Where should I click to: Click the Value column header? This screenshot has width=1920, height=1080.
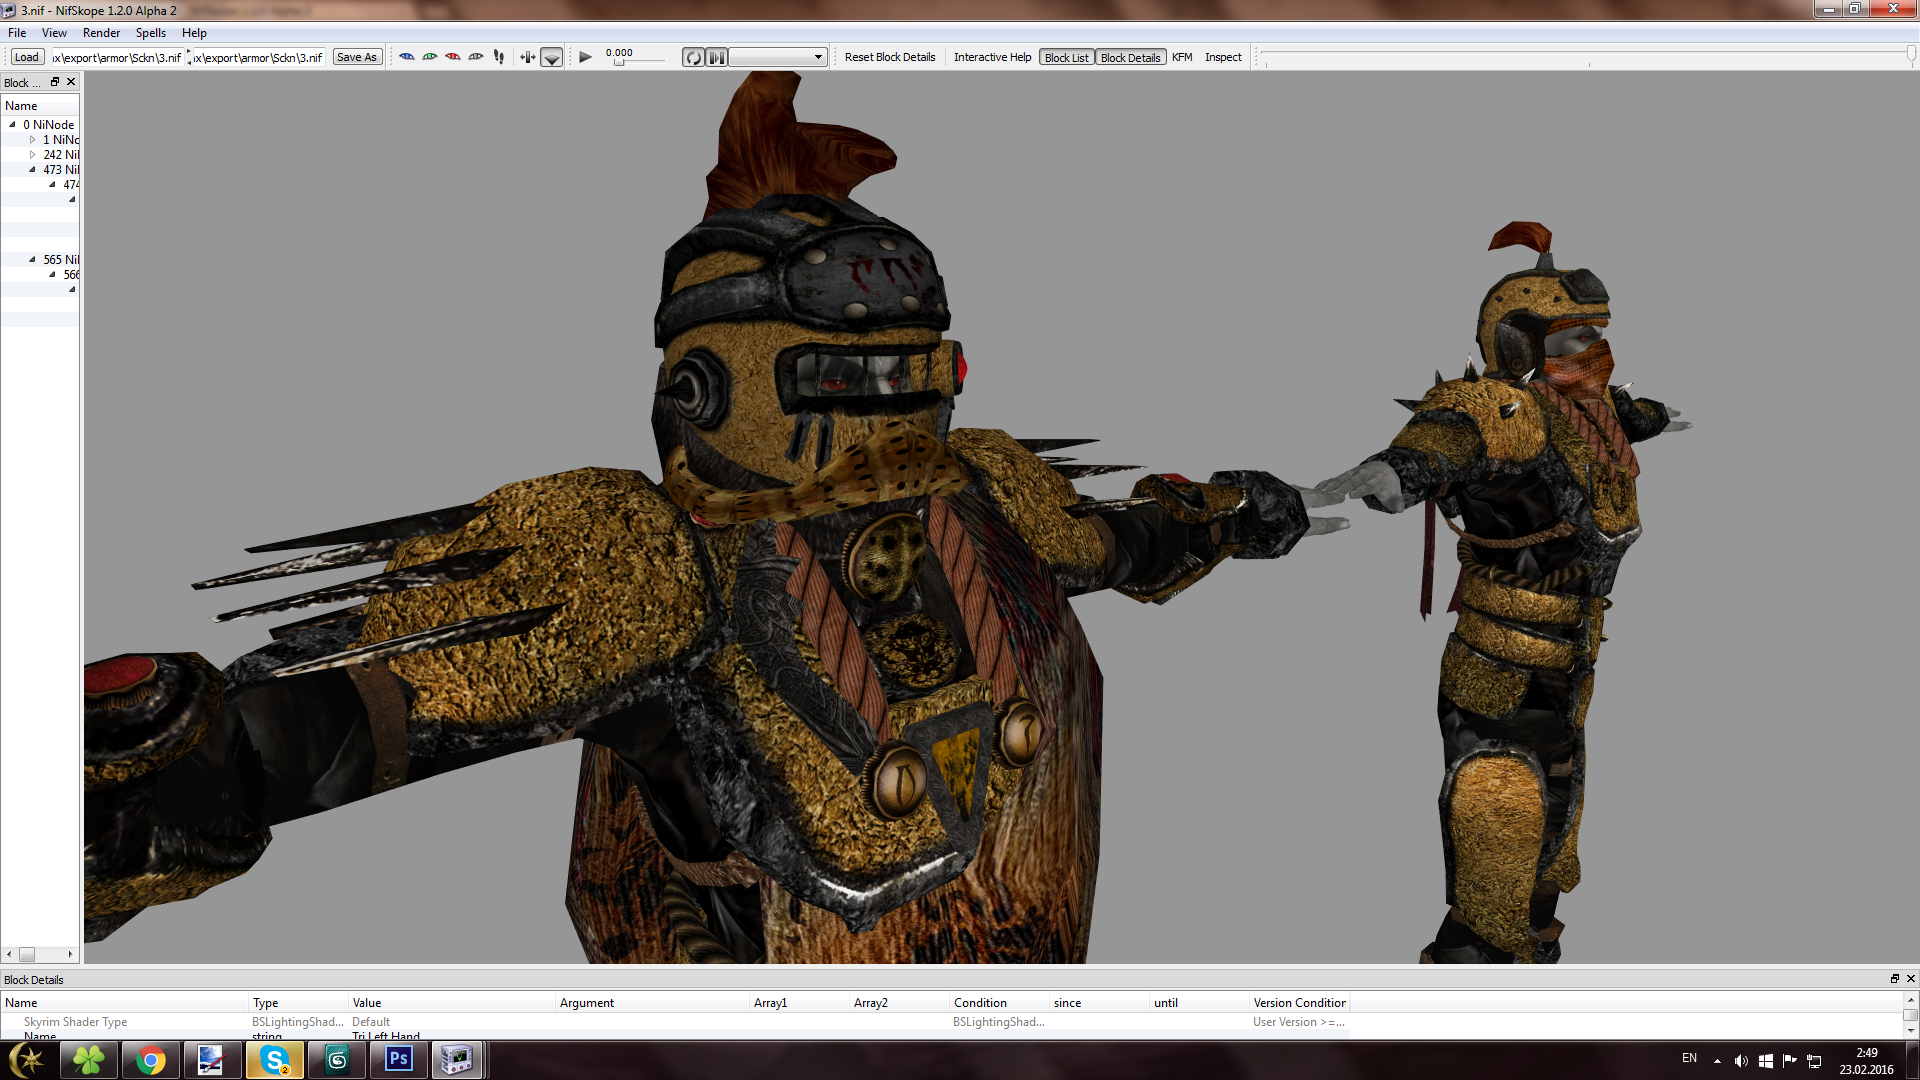[451, 1003]
